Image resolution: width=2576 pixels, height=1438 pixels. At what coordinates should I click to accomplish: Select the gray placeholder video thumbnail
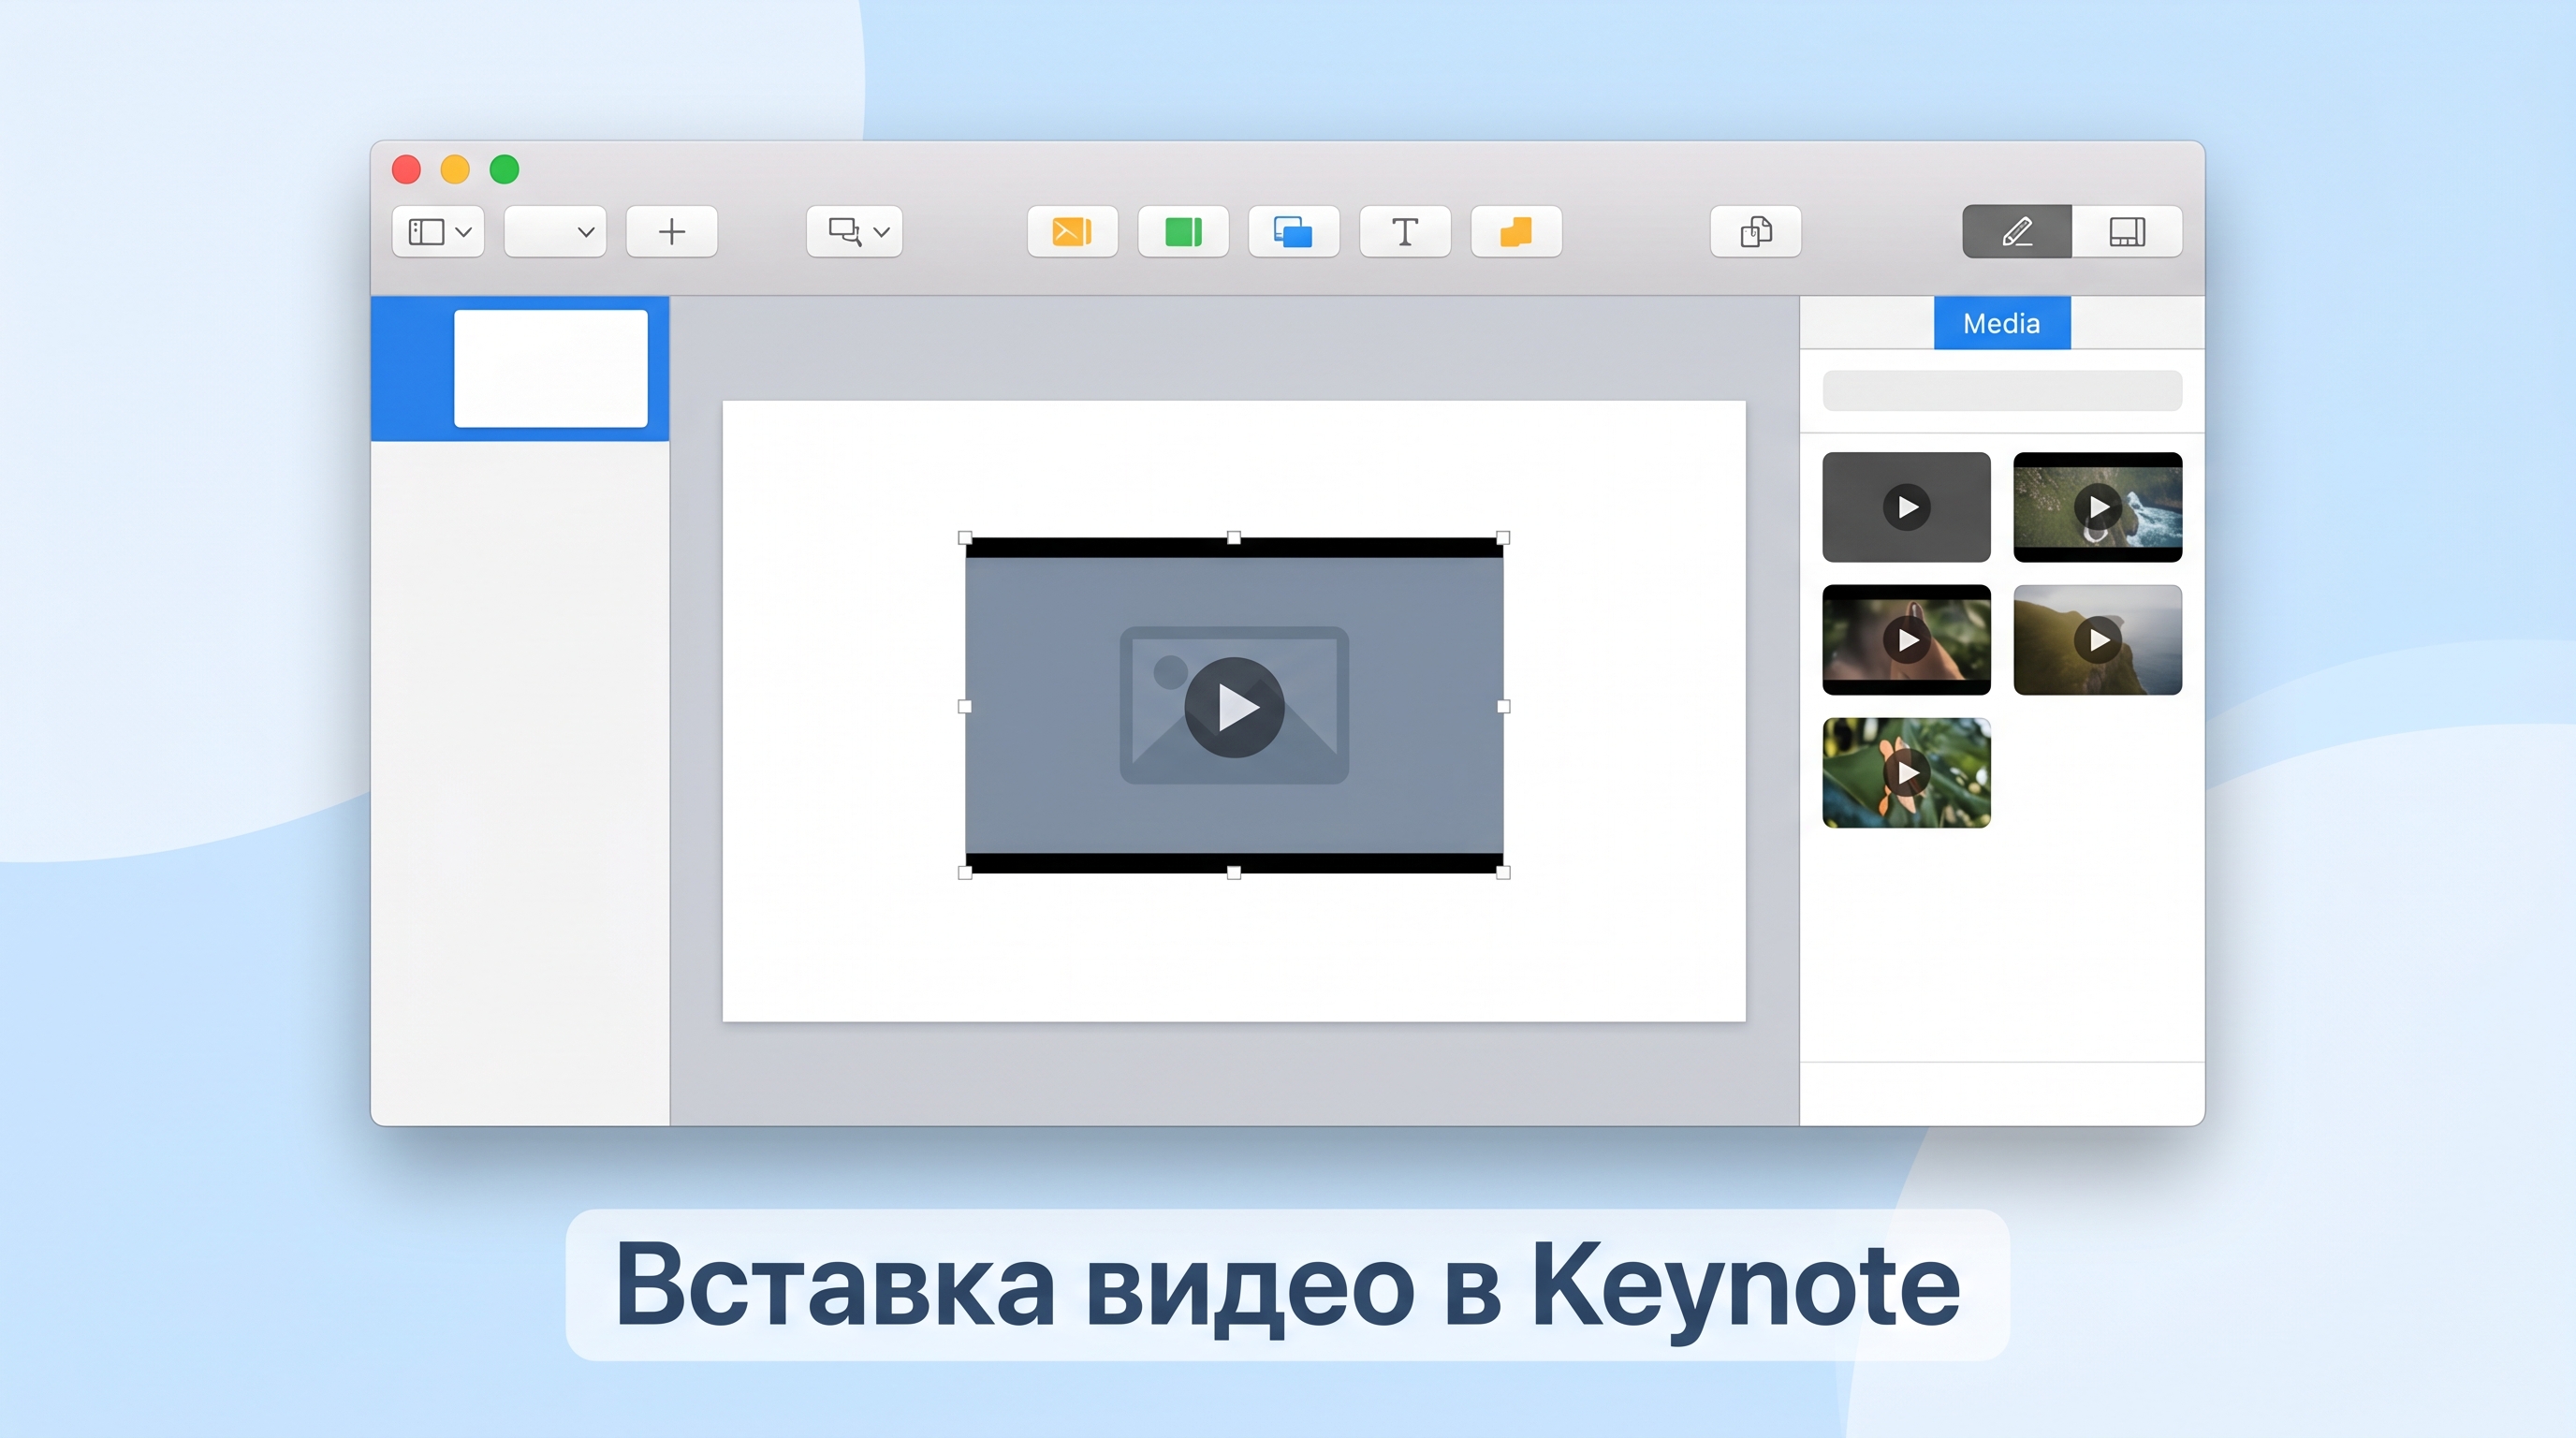coord(1907,507)
